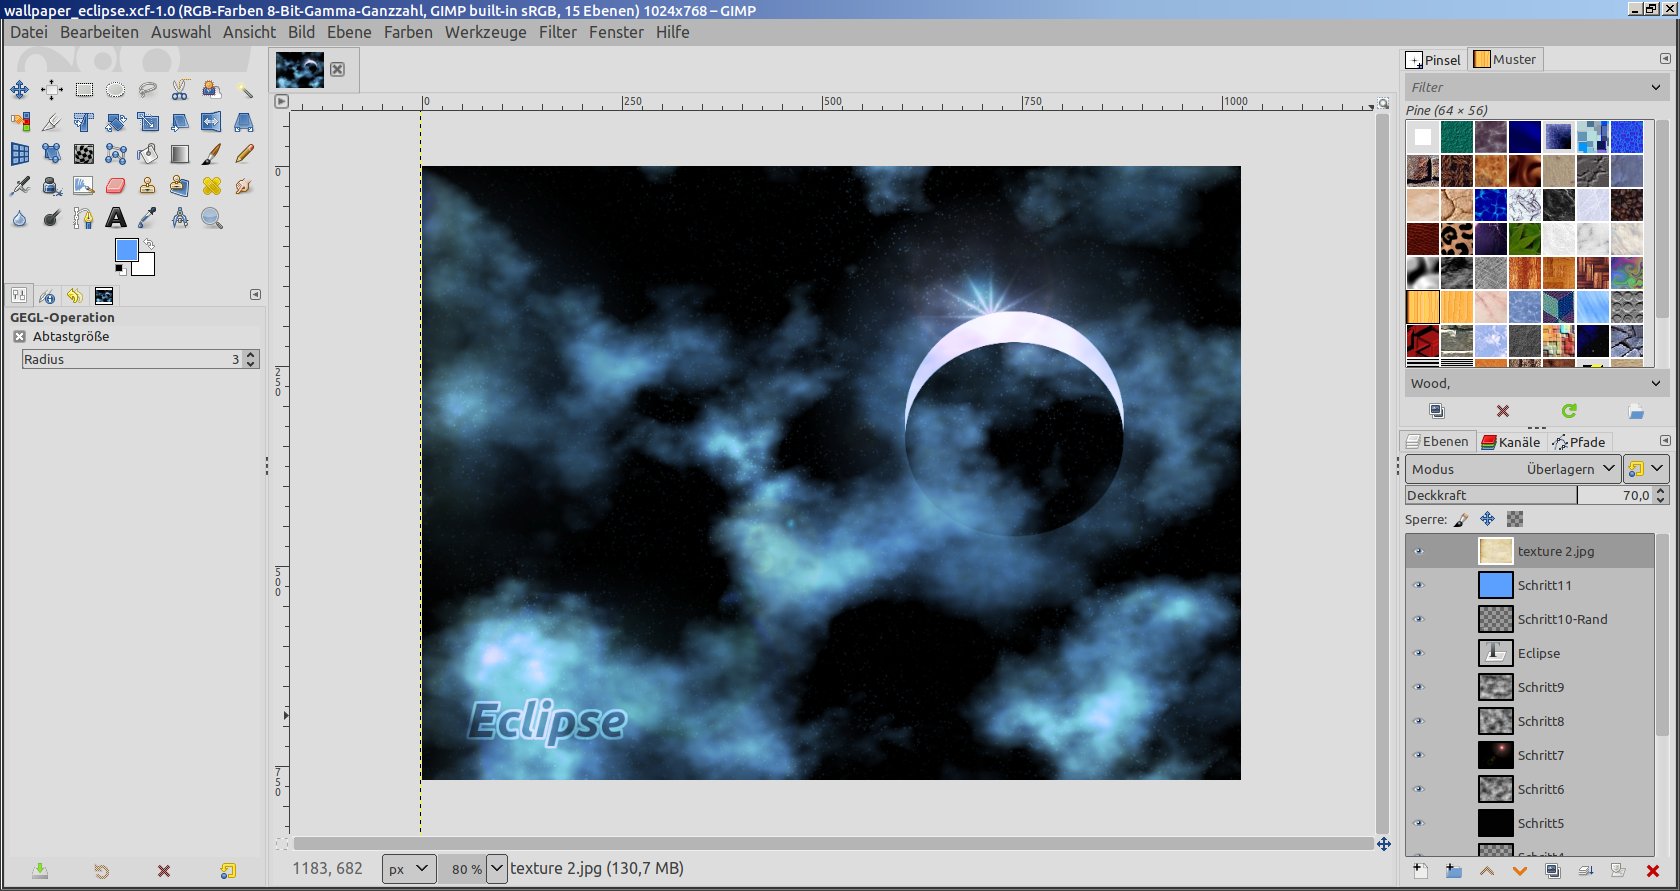Screen dimensions: 1680x891
Task: Open the Filter menu
Action: tap(557, 32)
